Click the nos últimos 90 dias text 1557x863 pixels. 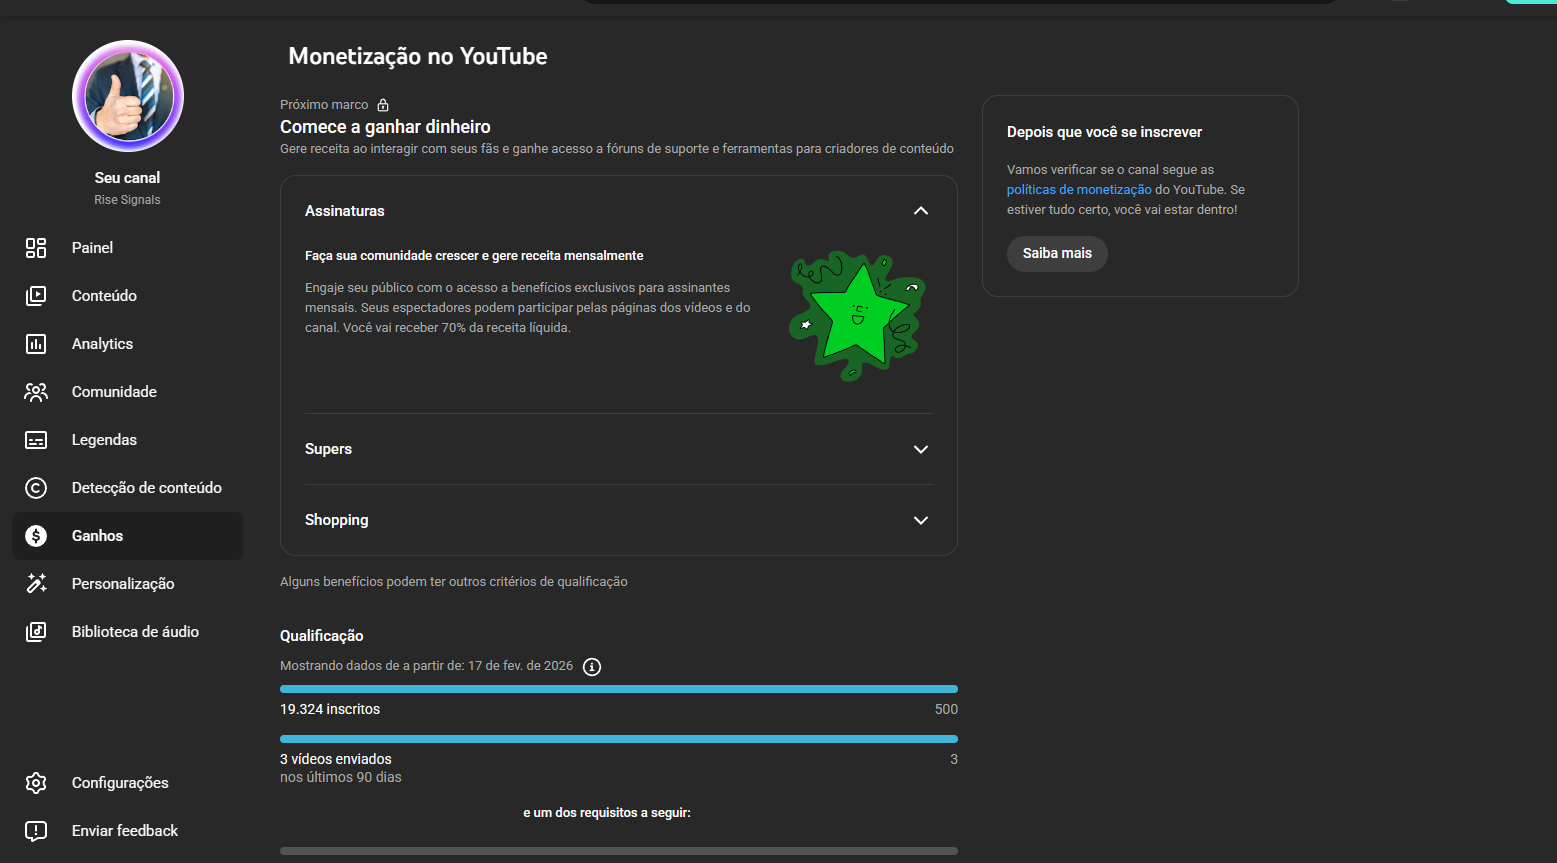pos(341,777)
